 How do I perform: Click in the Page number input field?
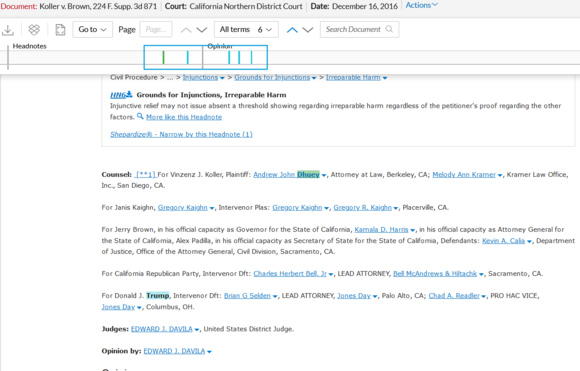(x=156, y=29)
